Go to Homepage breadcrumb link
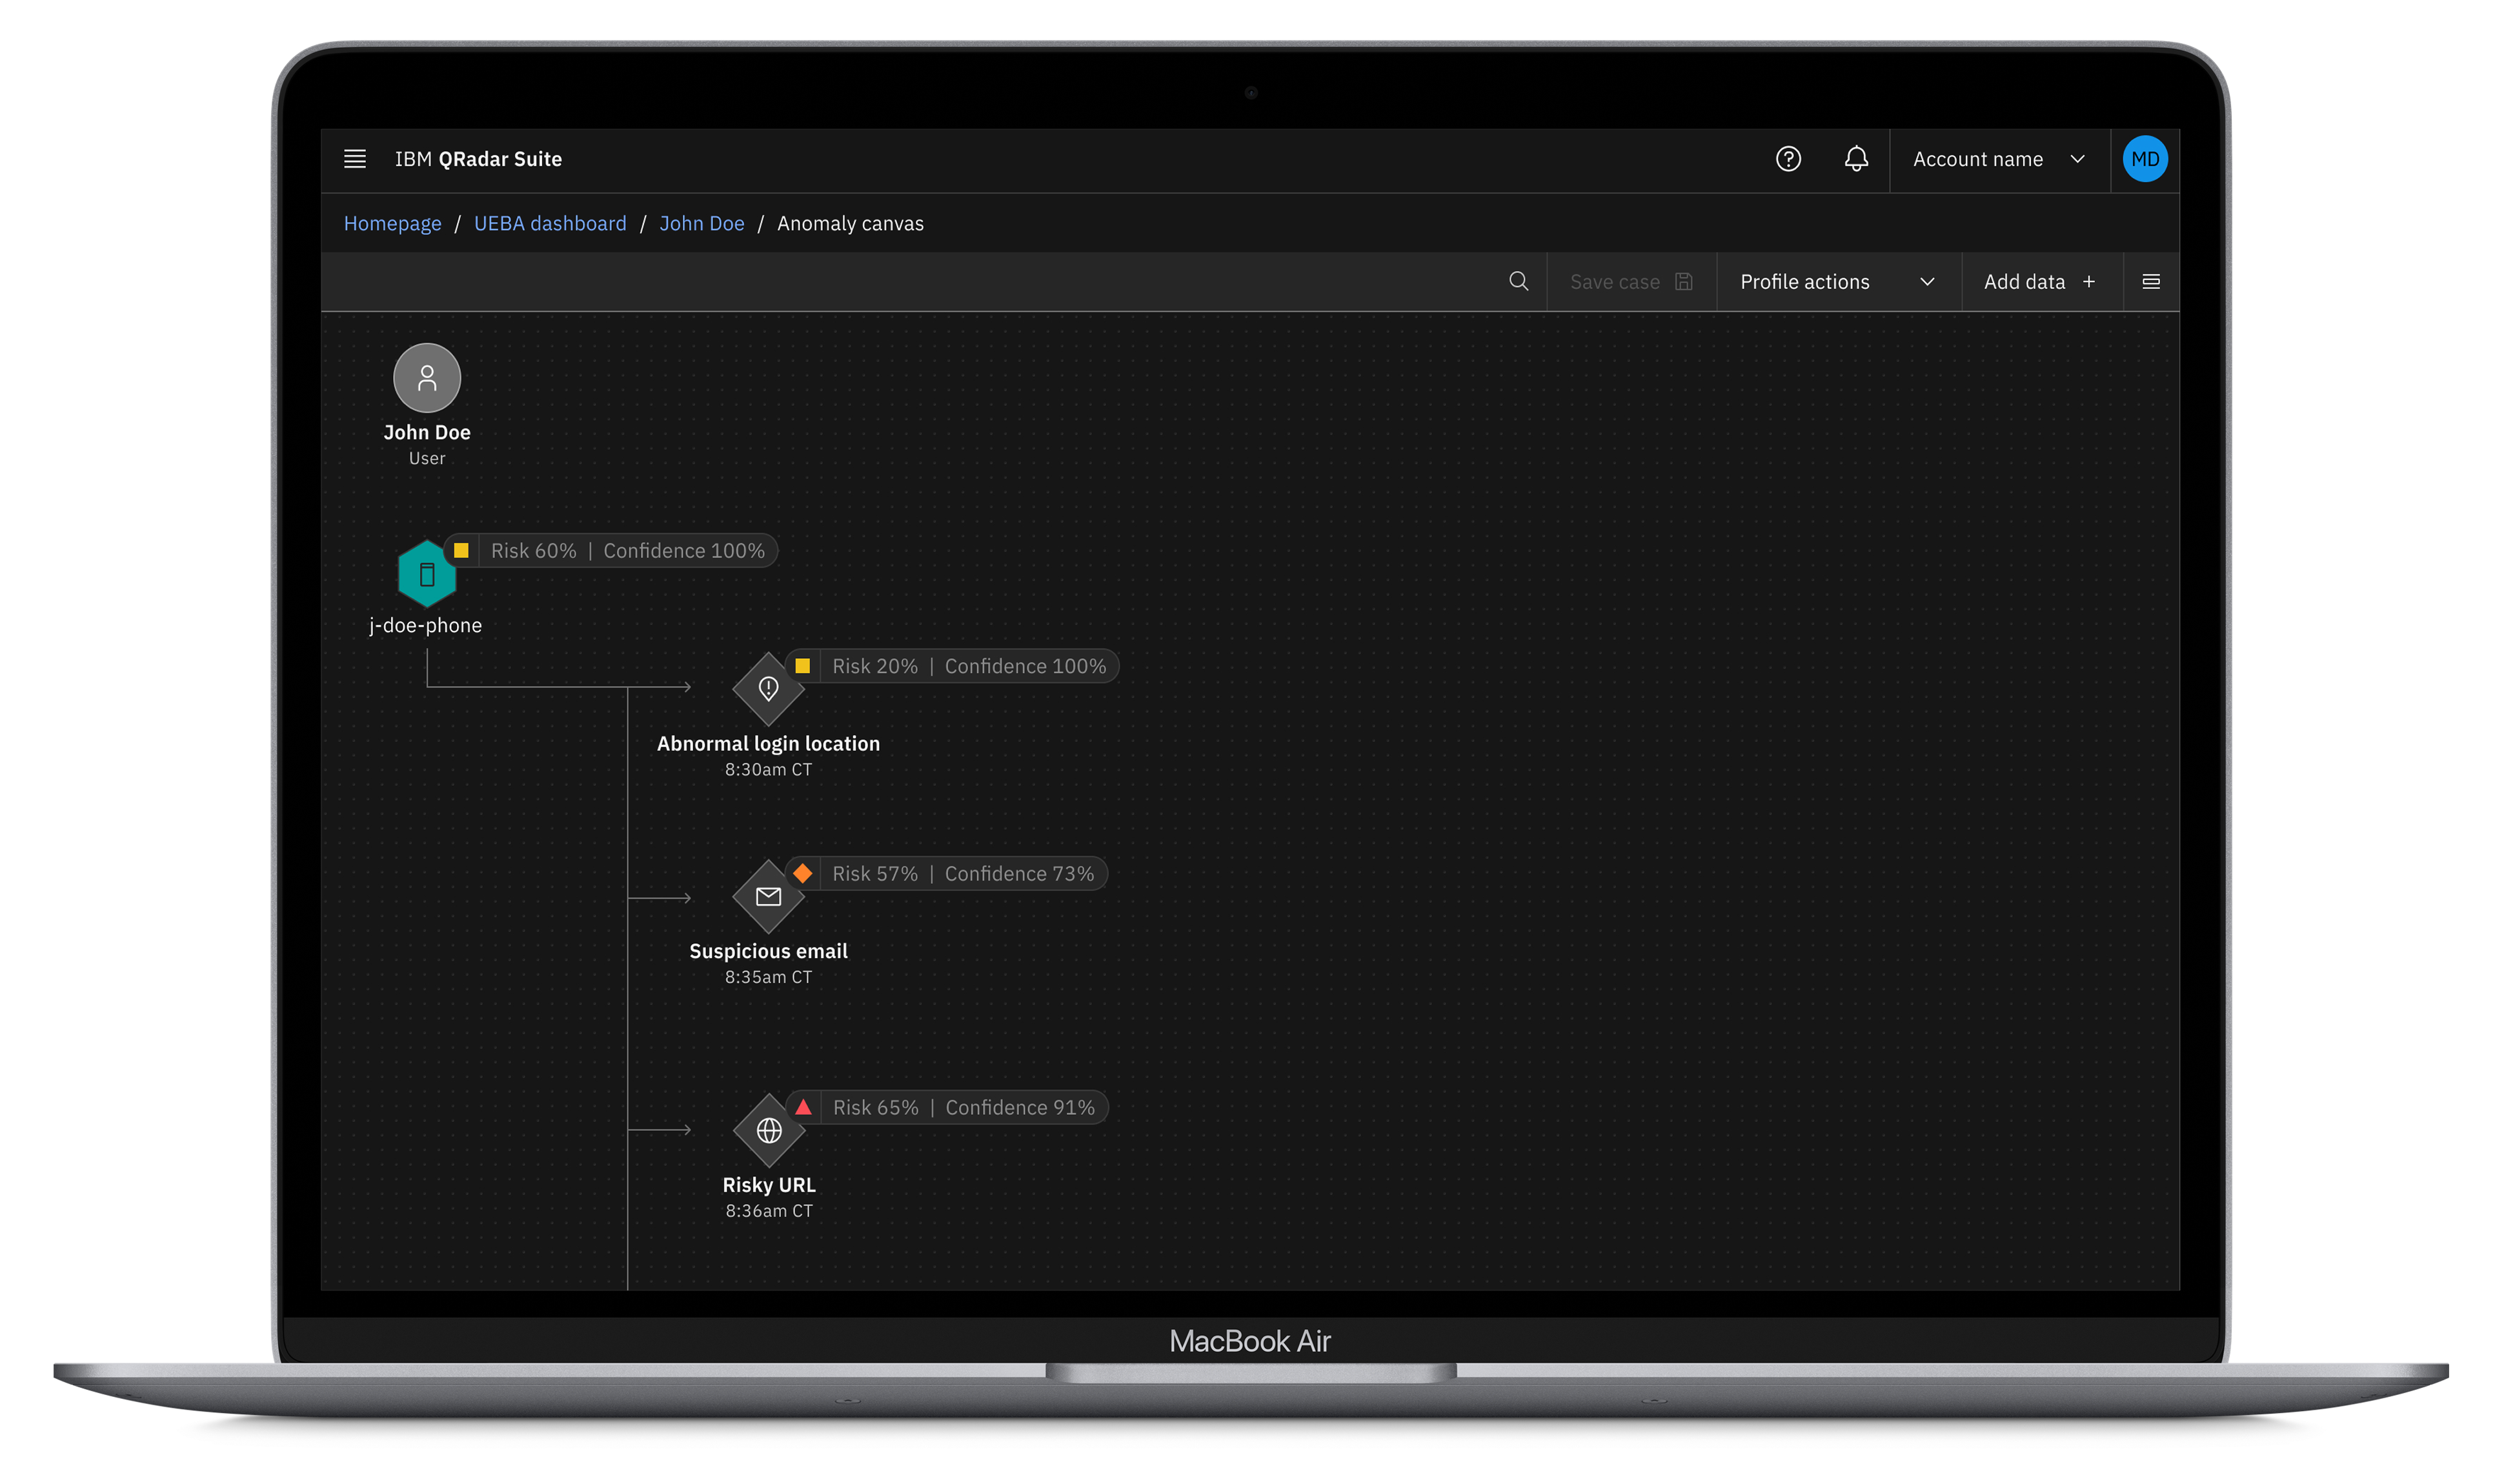Image resolution: width=2504 pixels, height=1484 pixels. pyautogui.click(x=392, y=224)
